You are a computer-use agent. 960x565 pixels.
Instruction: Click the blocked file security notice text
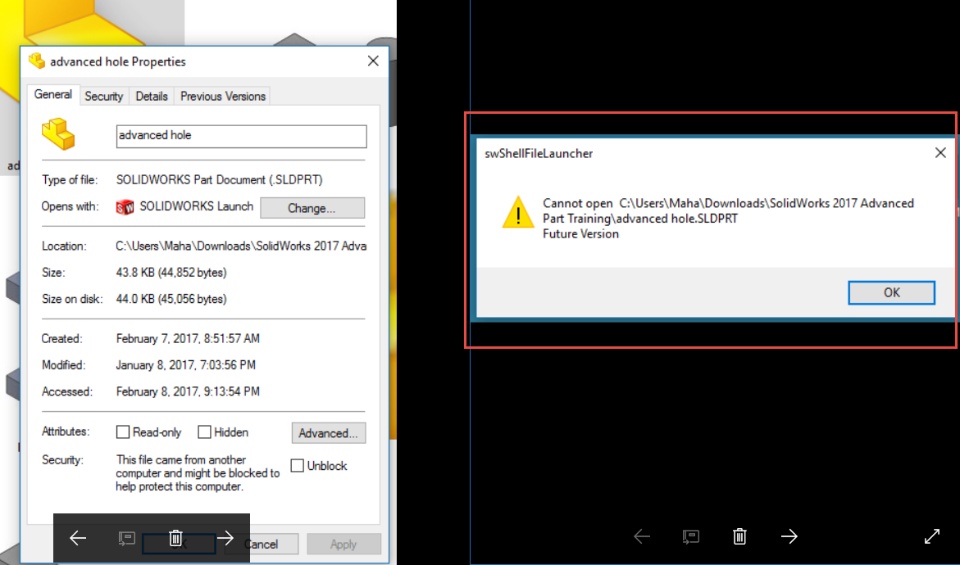(197, 473)
